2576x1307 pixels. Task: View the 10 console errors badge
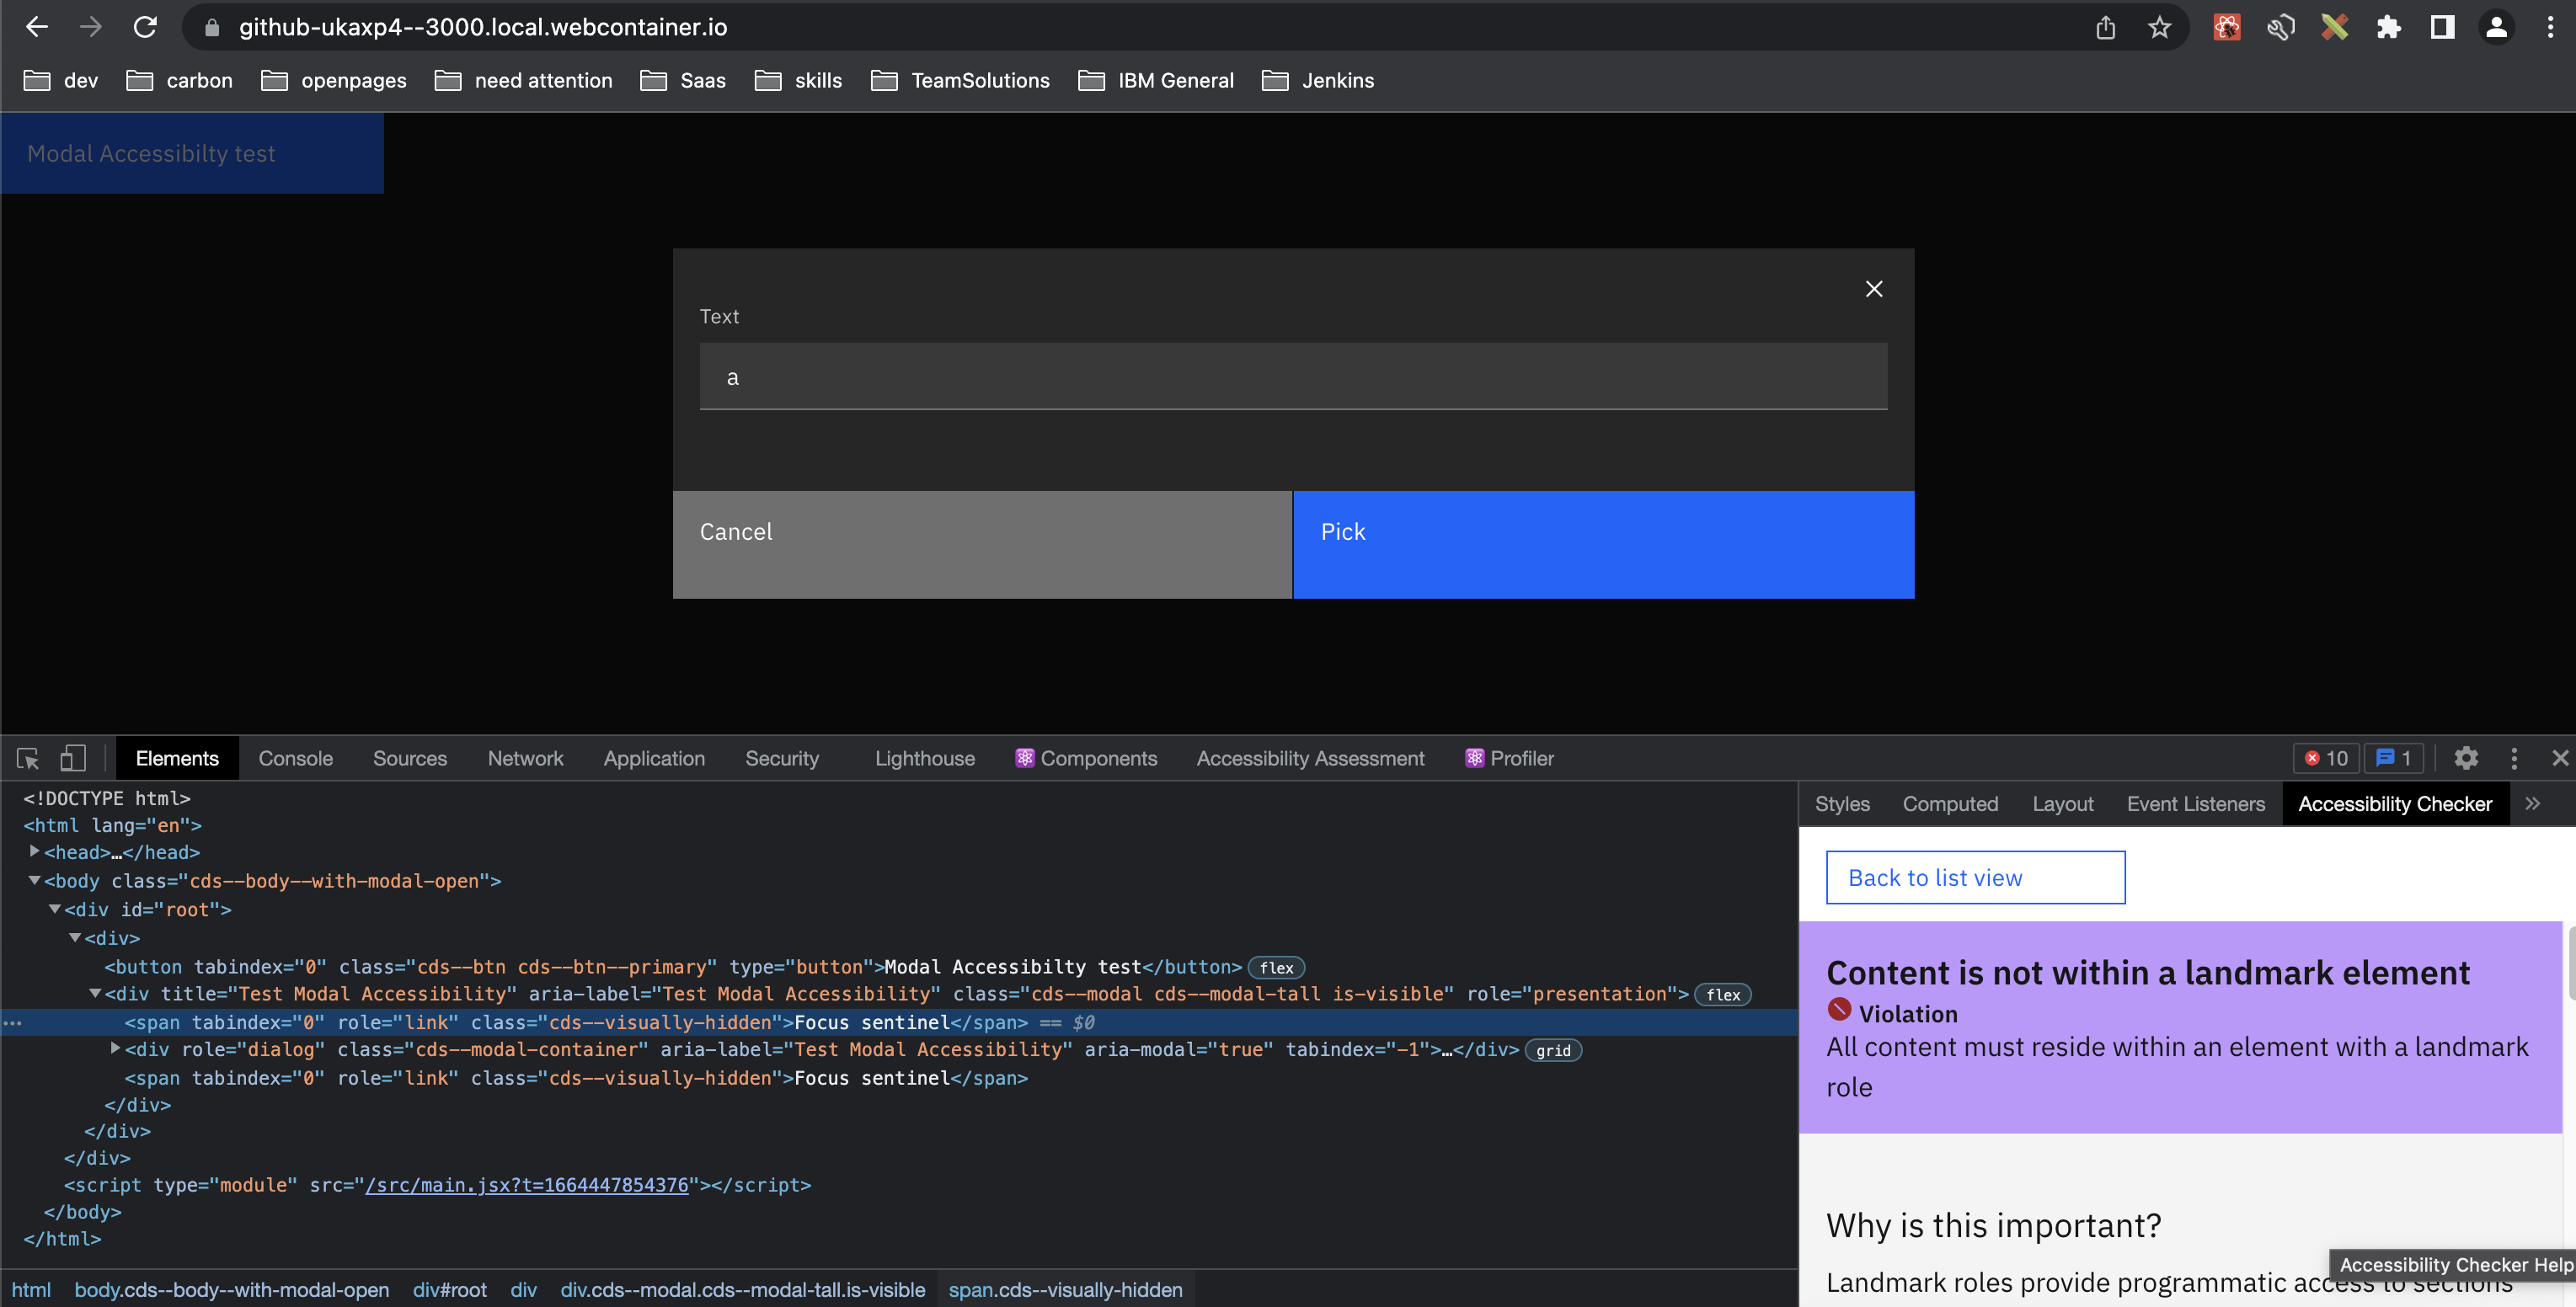2326,758
